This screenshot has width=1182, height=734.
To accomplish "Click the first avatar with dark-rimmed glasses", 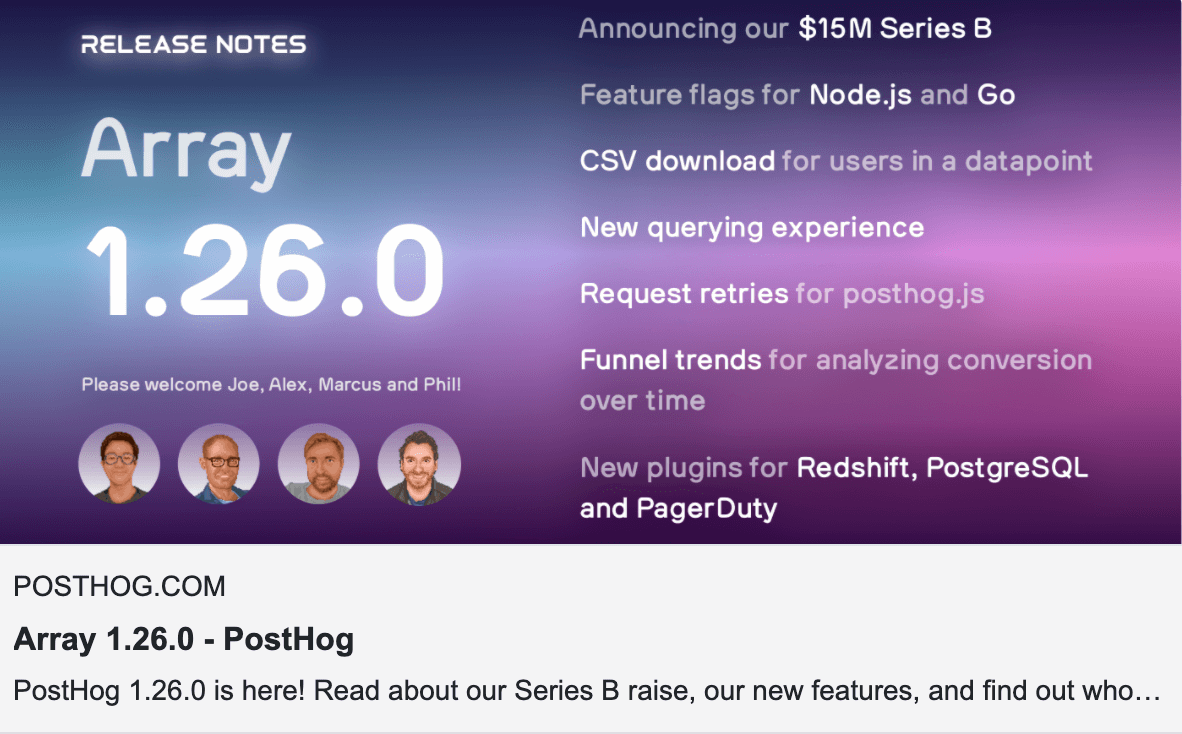I will coord(119,464).
